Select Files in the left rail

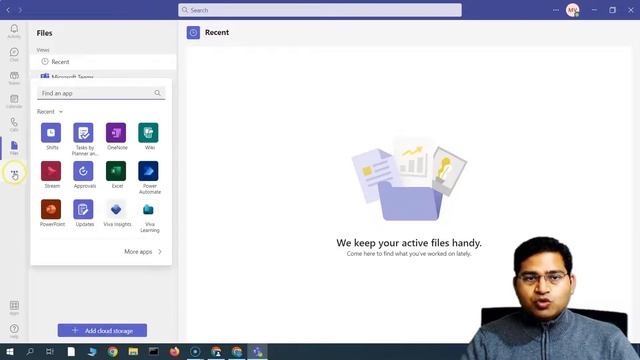tap(14, 148)
